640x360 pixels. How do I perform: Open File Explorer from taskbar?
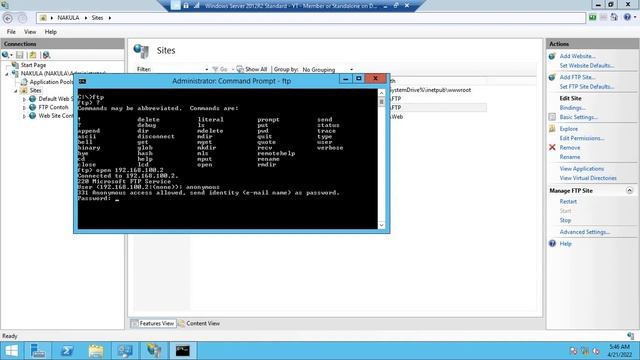pyautogui.click(x=96, y=351)
